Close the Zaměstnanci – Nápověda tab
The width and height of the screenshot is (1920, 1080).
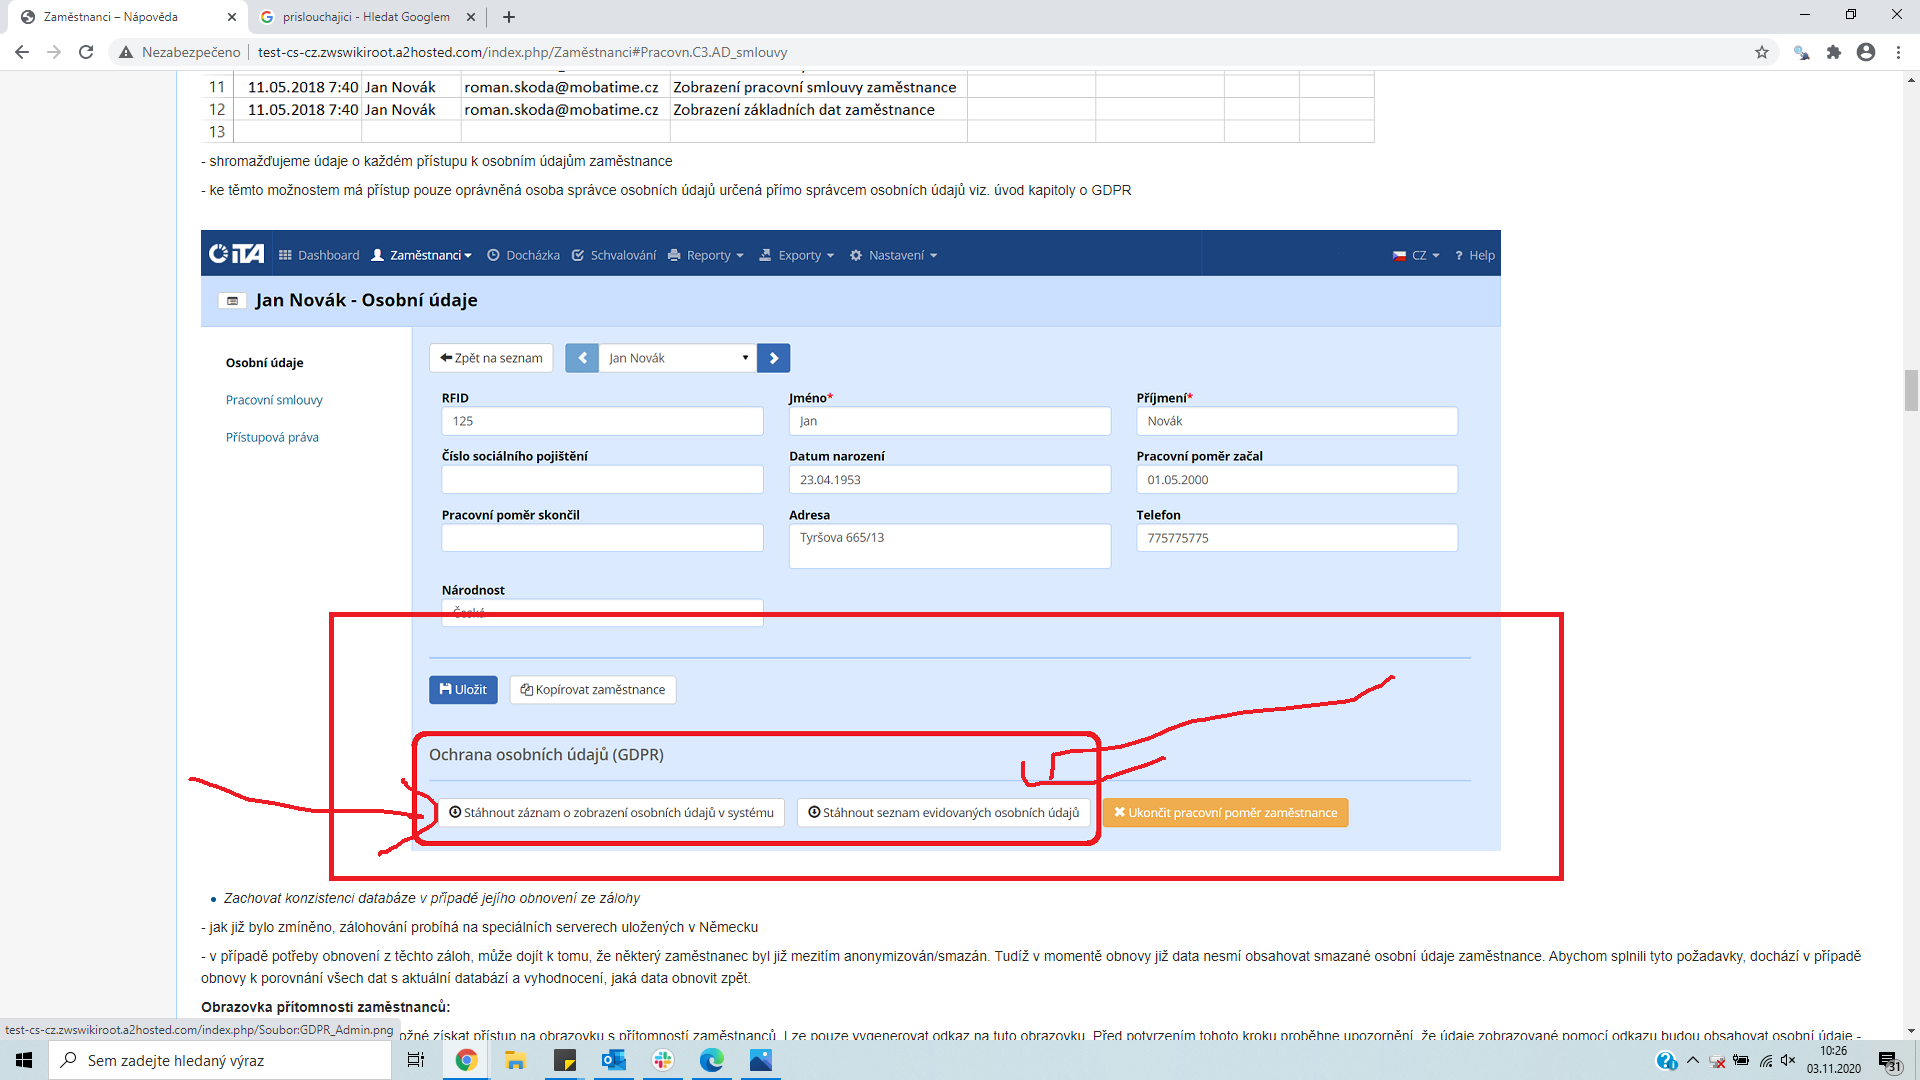click(232, 17)
